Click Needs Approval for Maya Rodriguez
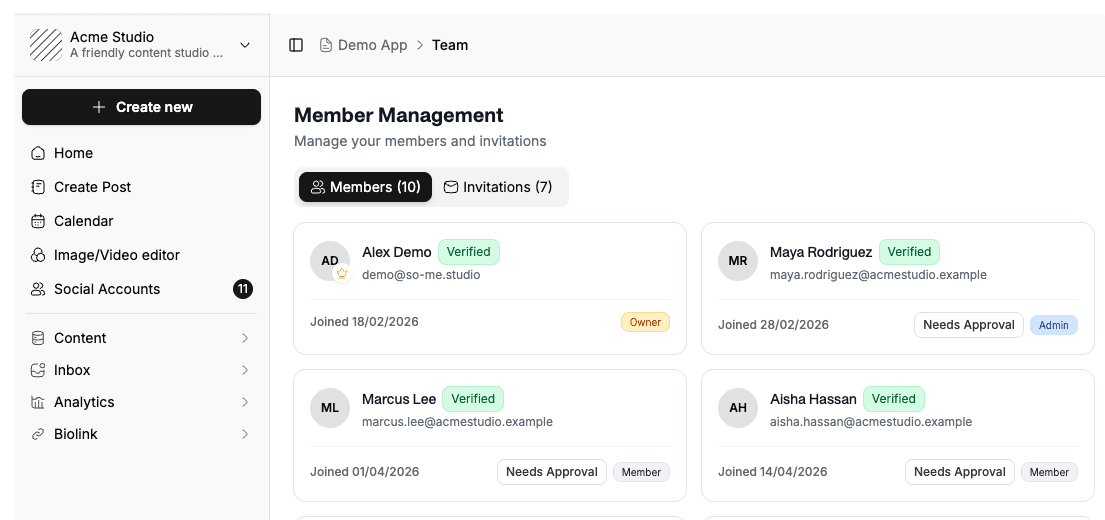Image resolution: width=1105 pixels, height=520 pixels. [969, 325]
